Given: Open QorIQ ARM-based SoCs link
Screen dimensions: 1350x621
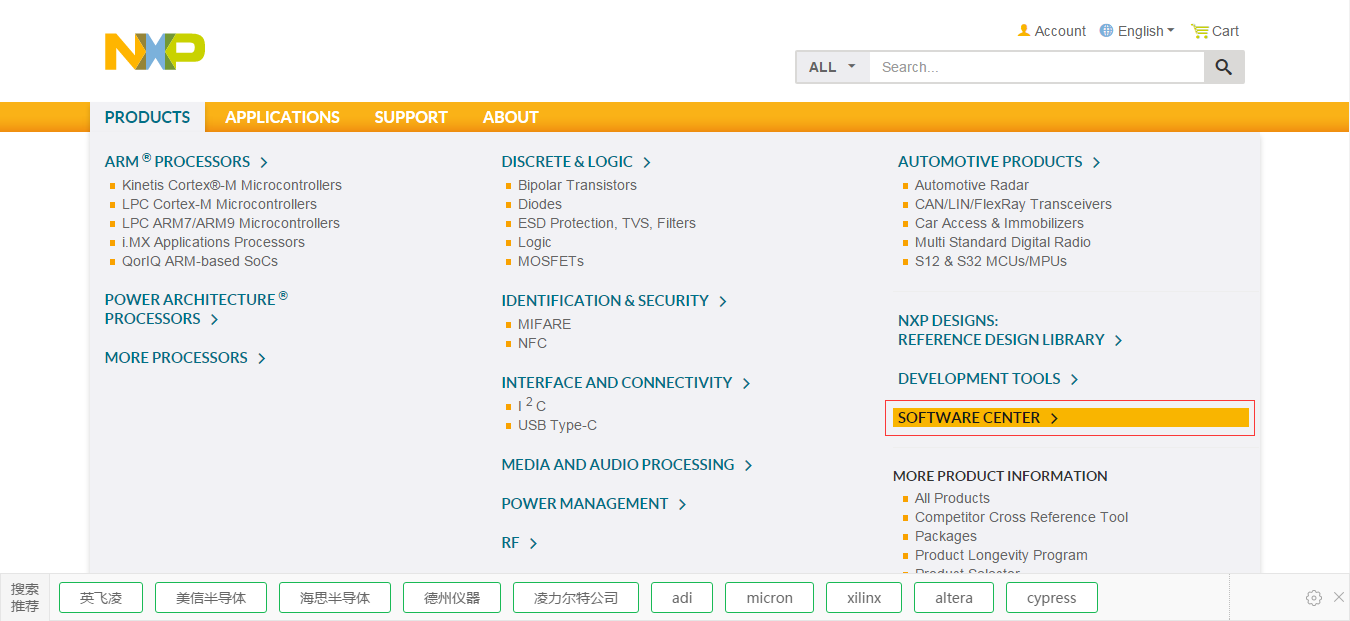Looking at the screenshot, I should (x=200, y=261).
